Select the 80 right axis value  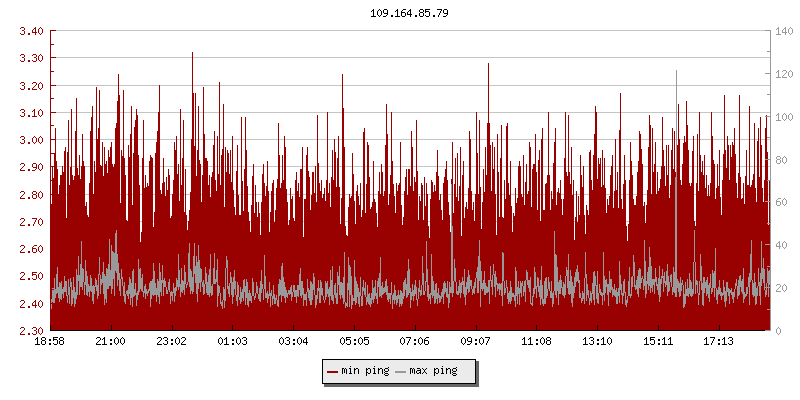click(780, 160)
